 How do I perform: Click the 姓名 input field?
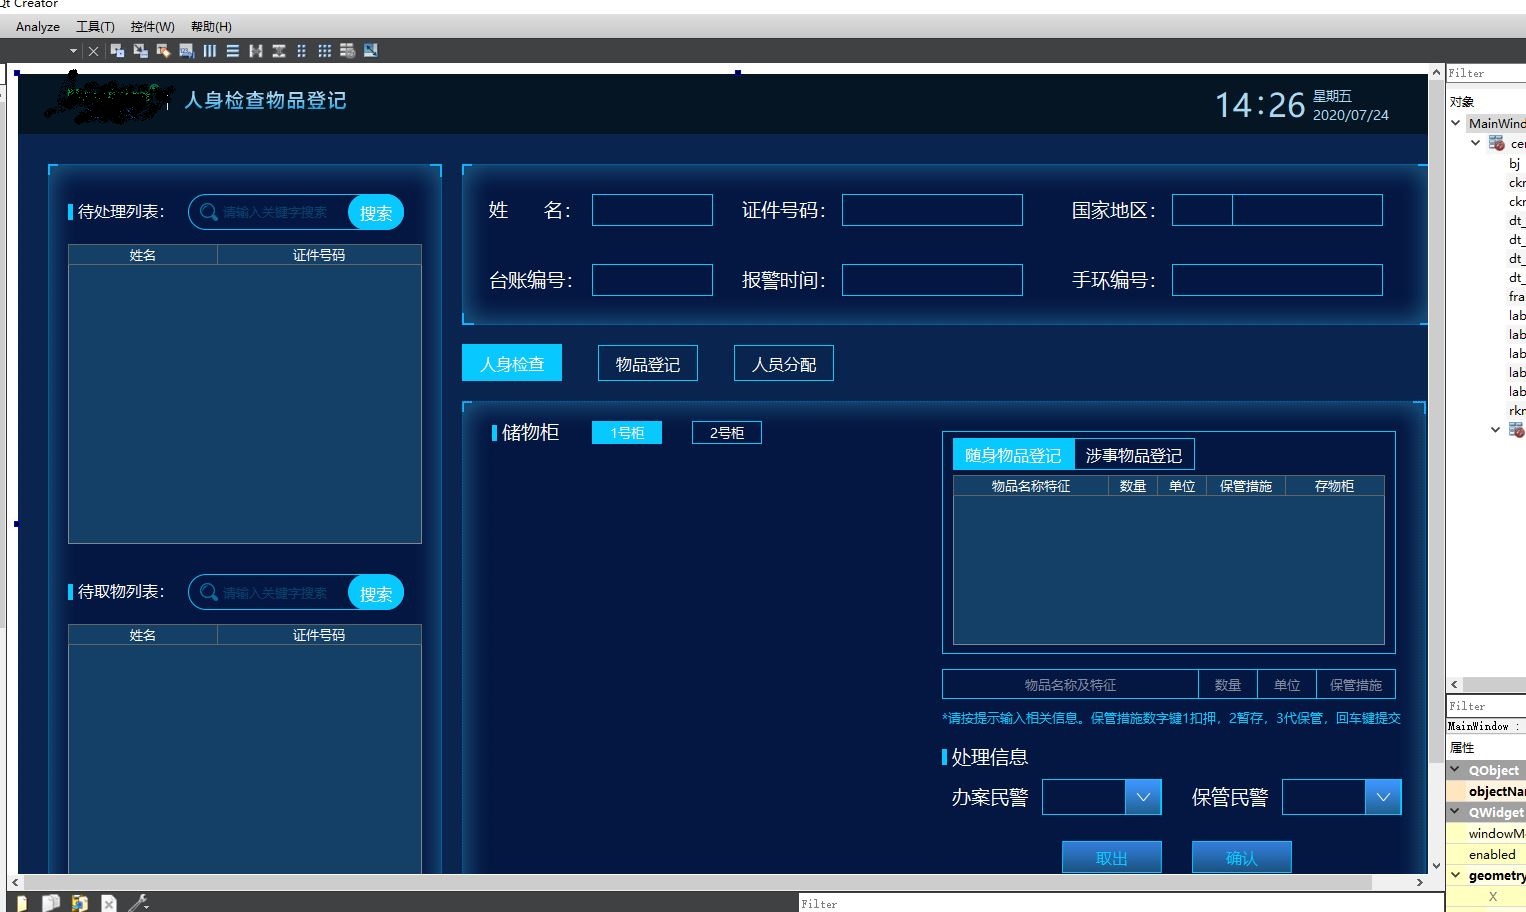(x=652, y=210)
